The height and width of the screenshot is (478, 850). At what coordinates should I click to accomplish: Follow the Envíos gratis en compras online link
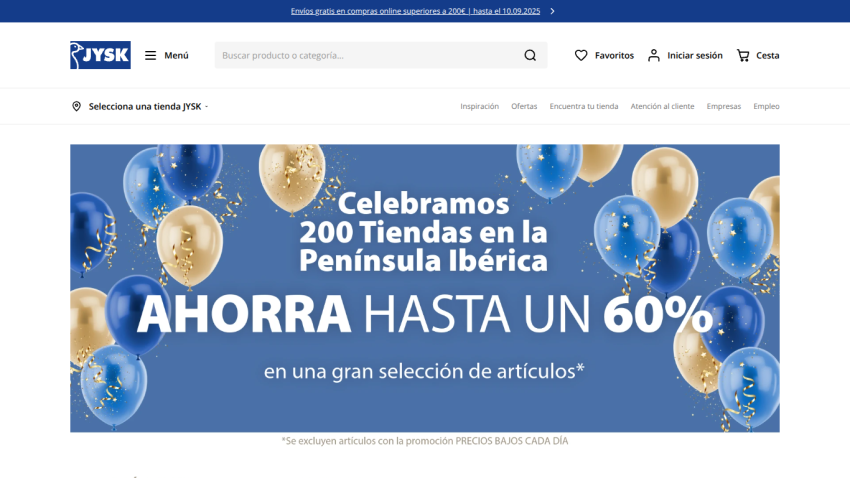point(415,11)
